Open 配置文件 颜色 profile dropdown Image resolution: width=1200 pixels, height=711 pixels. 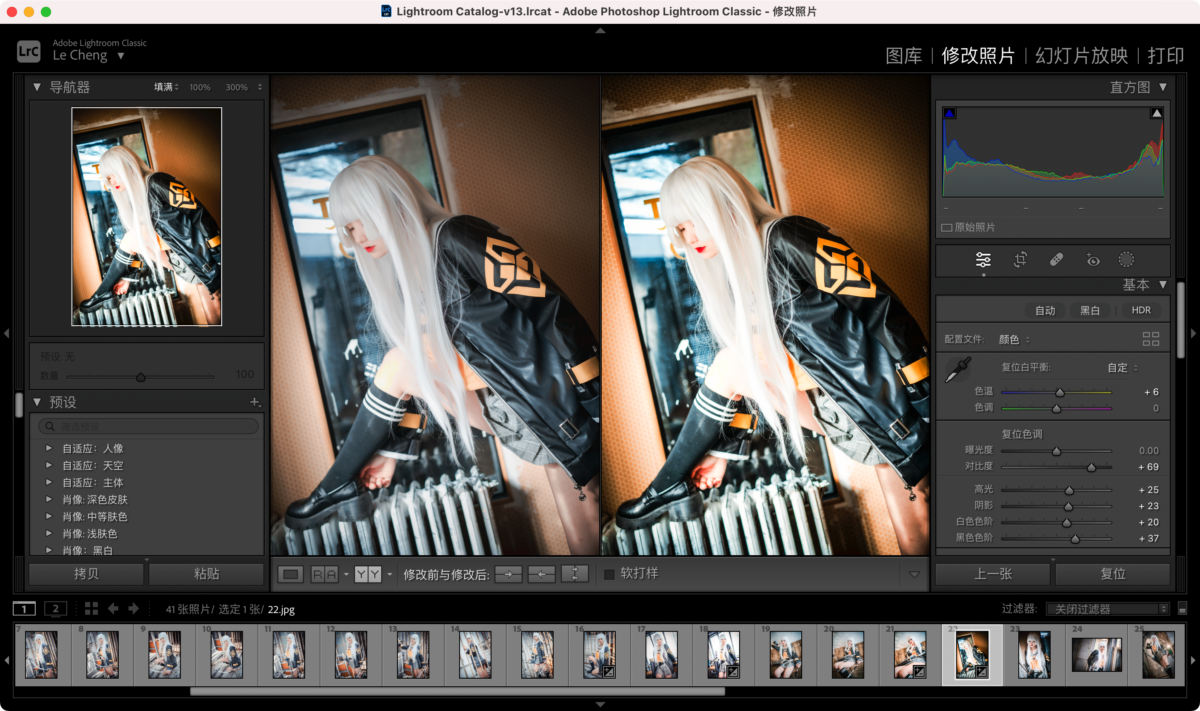coord(1015,340)
